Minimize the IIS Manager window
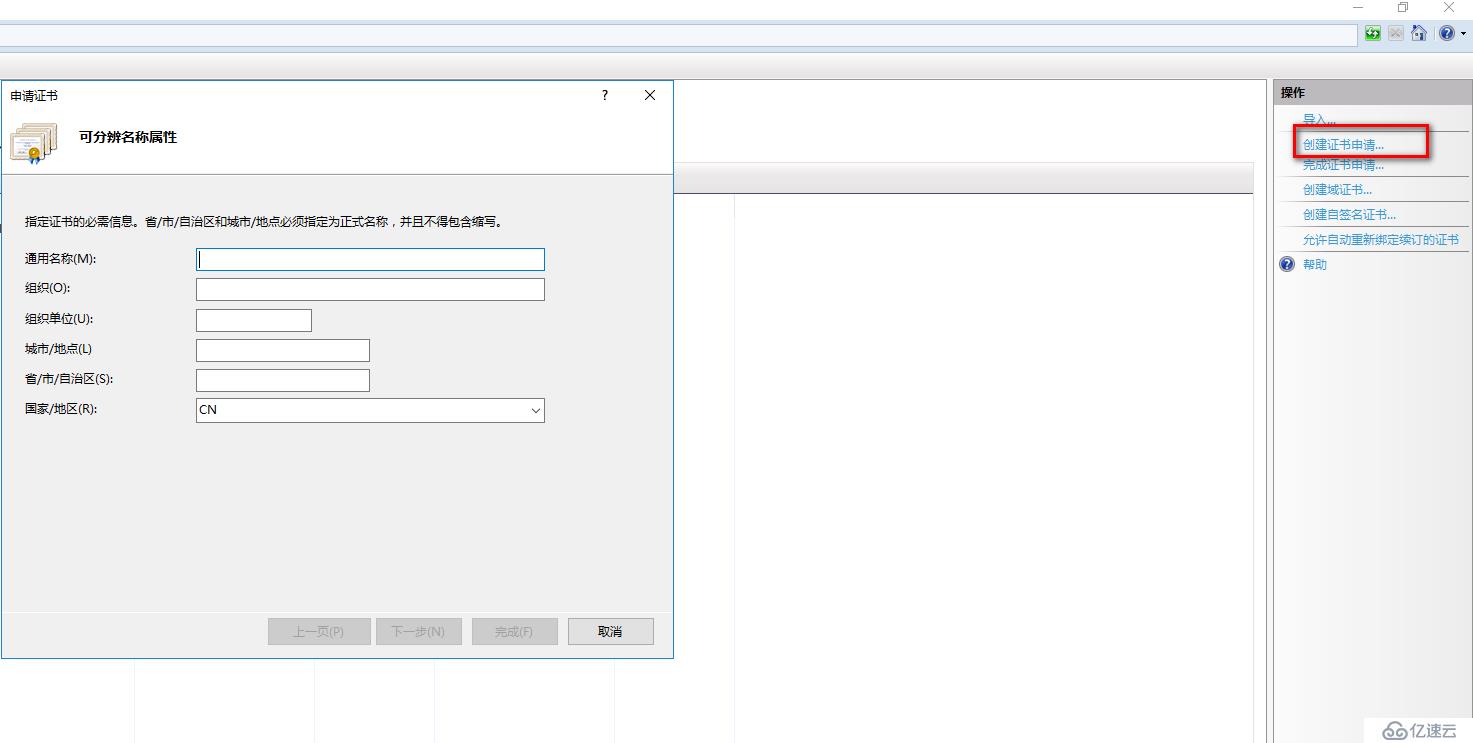Image resolution: width=1473 pixels, height=743 pixels. pos(1358,8)
